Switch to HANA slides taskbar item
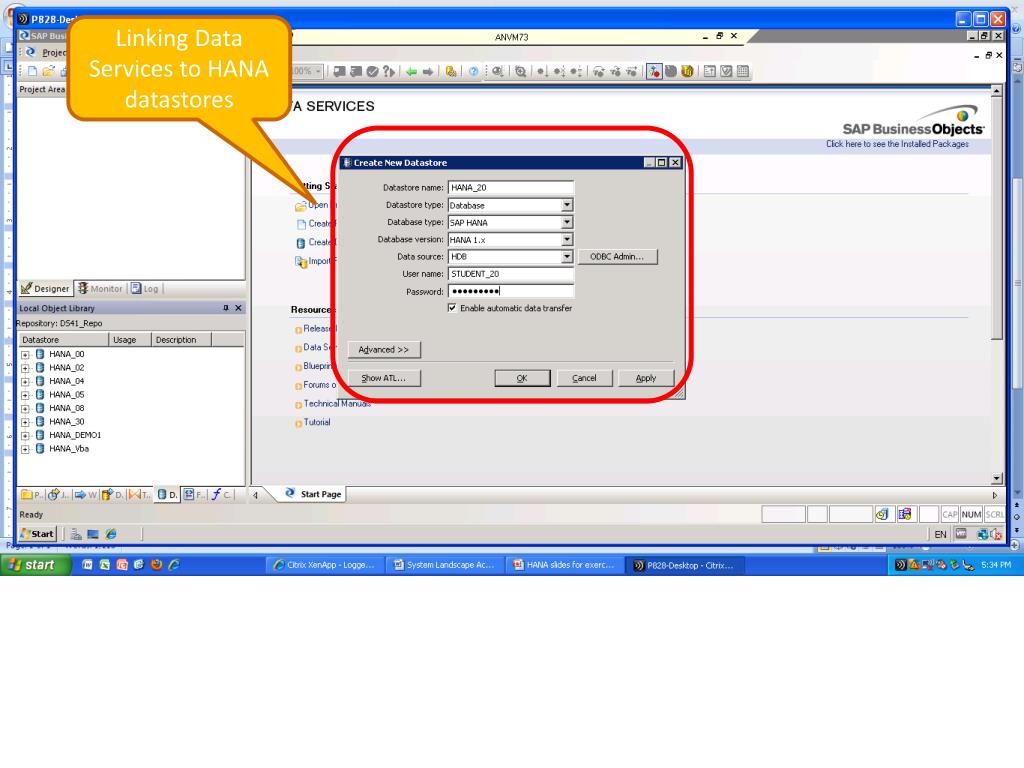 click(564, 565)
